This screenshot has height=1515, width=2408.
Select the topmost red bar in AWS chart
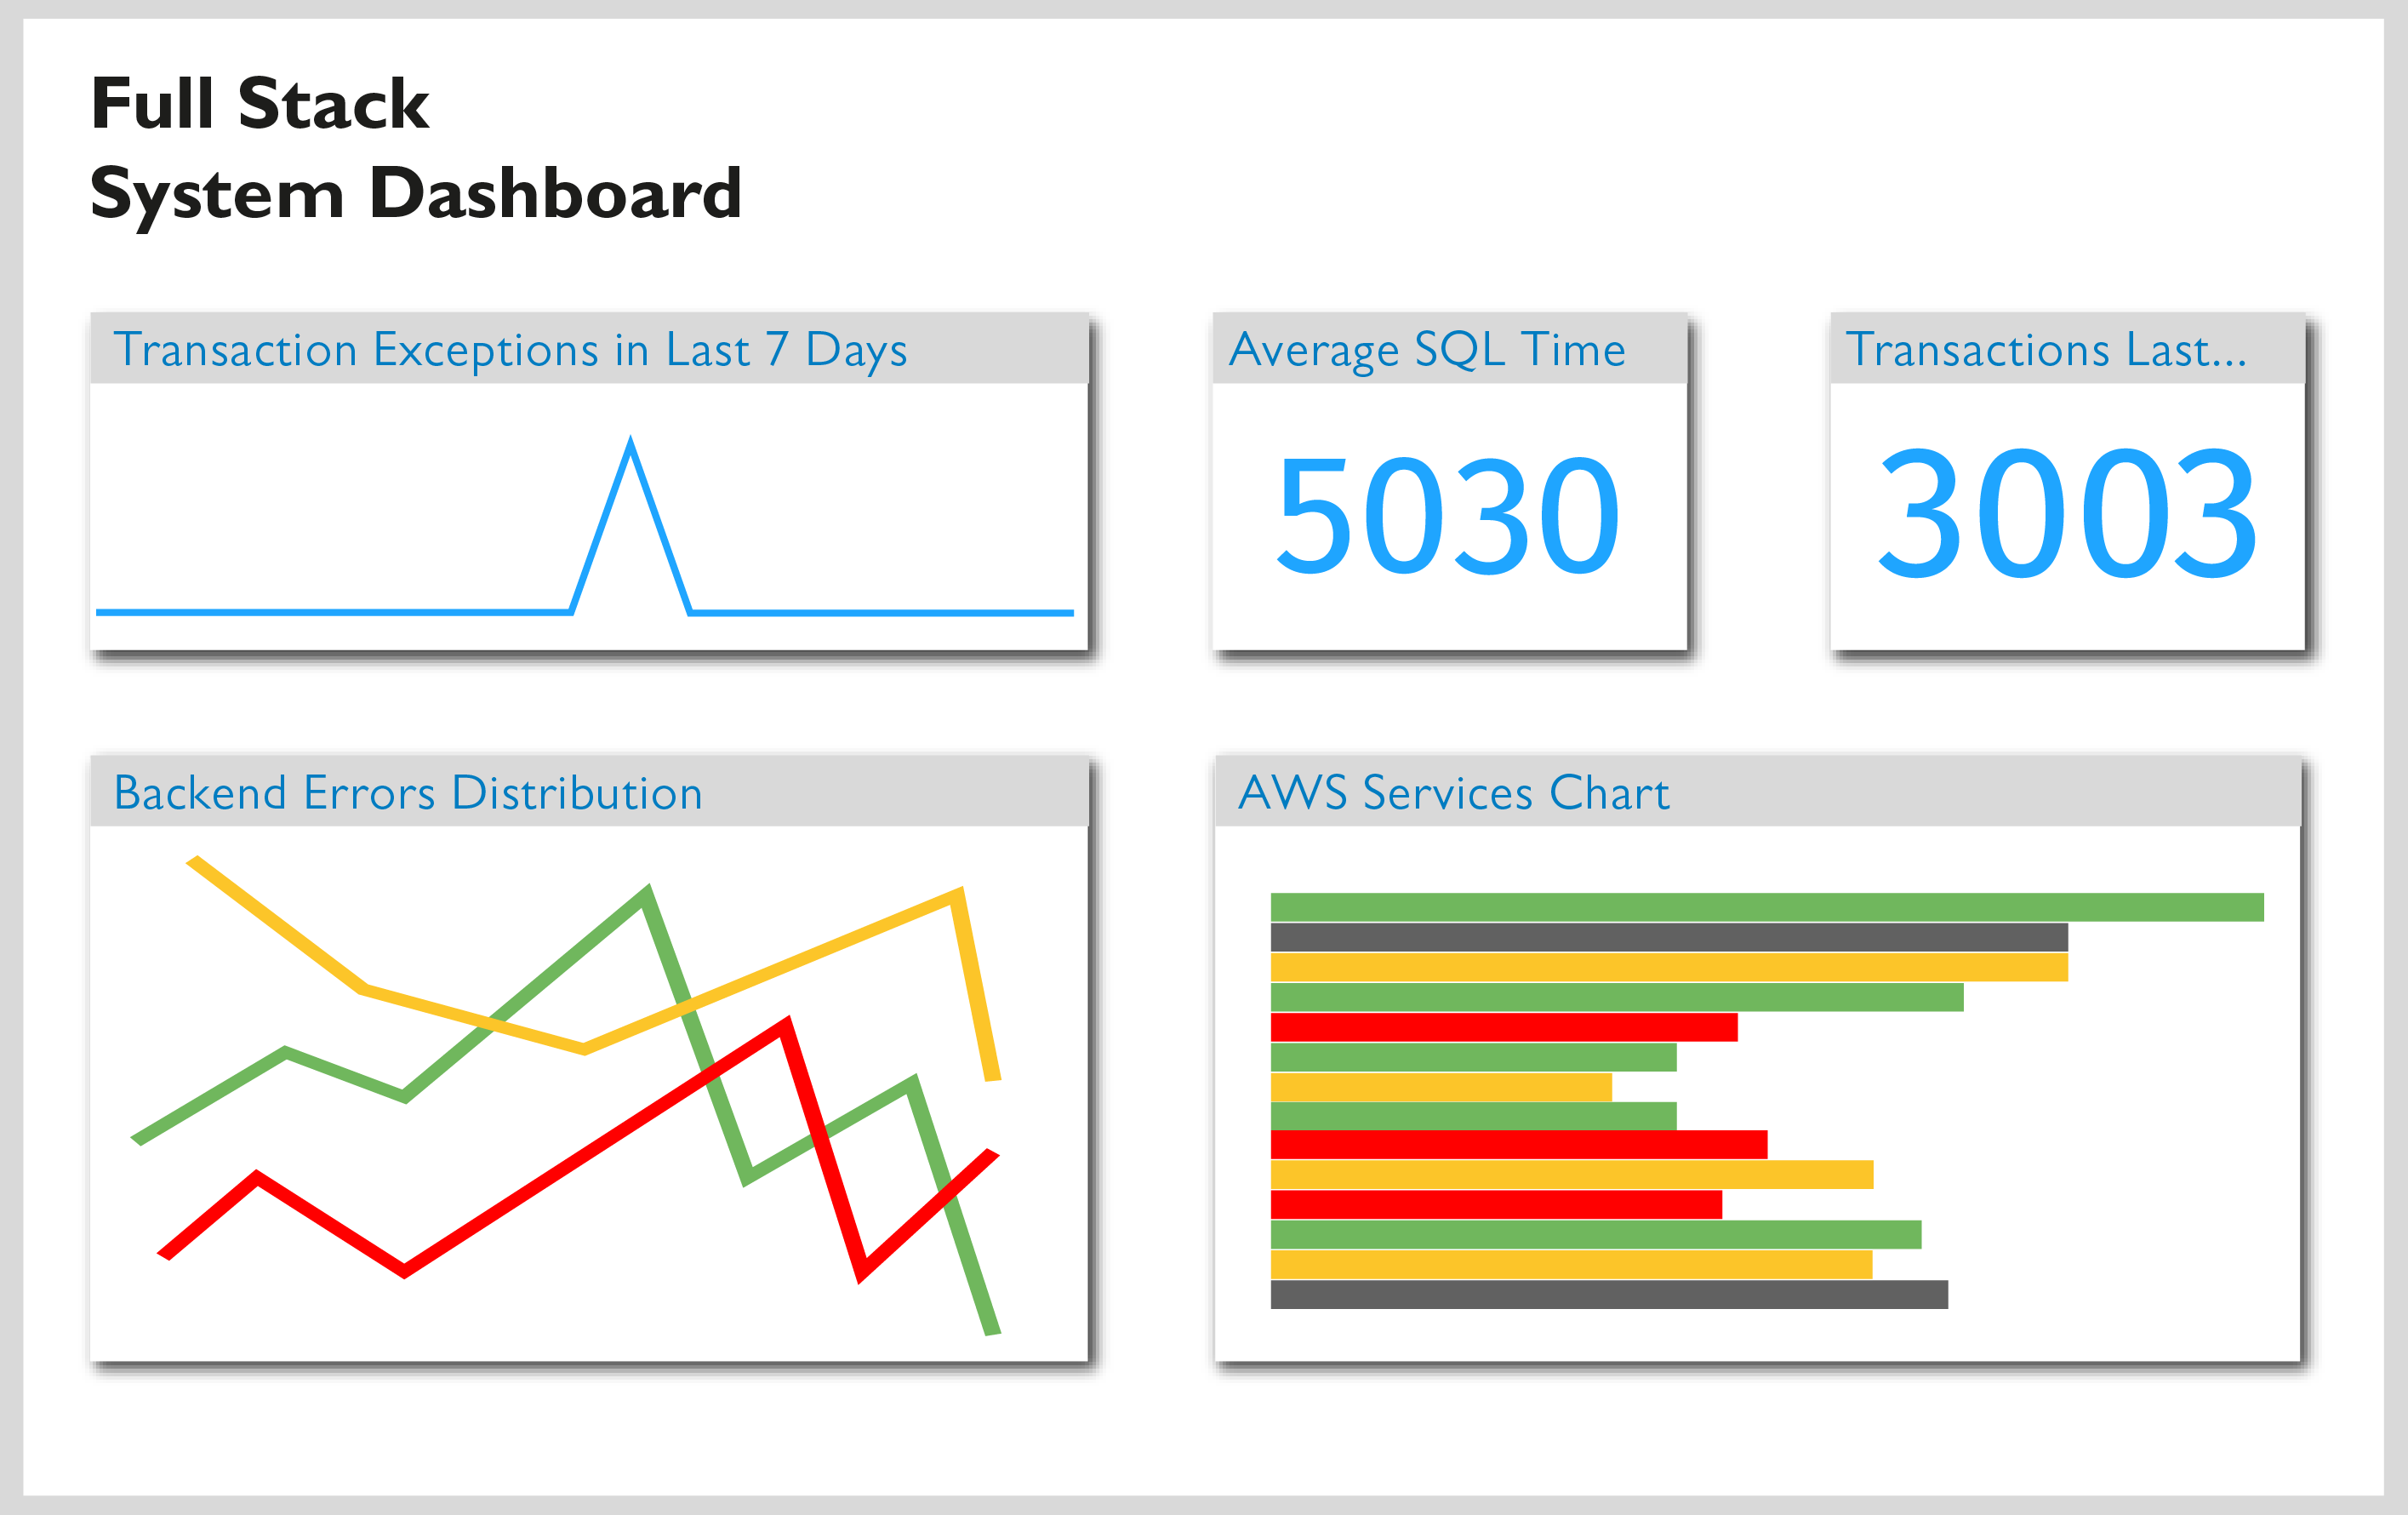tap(1503, 1027)
